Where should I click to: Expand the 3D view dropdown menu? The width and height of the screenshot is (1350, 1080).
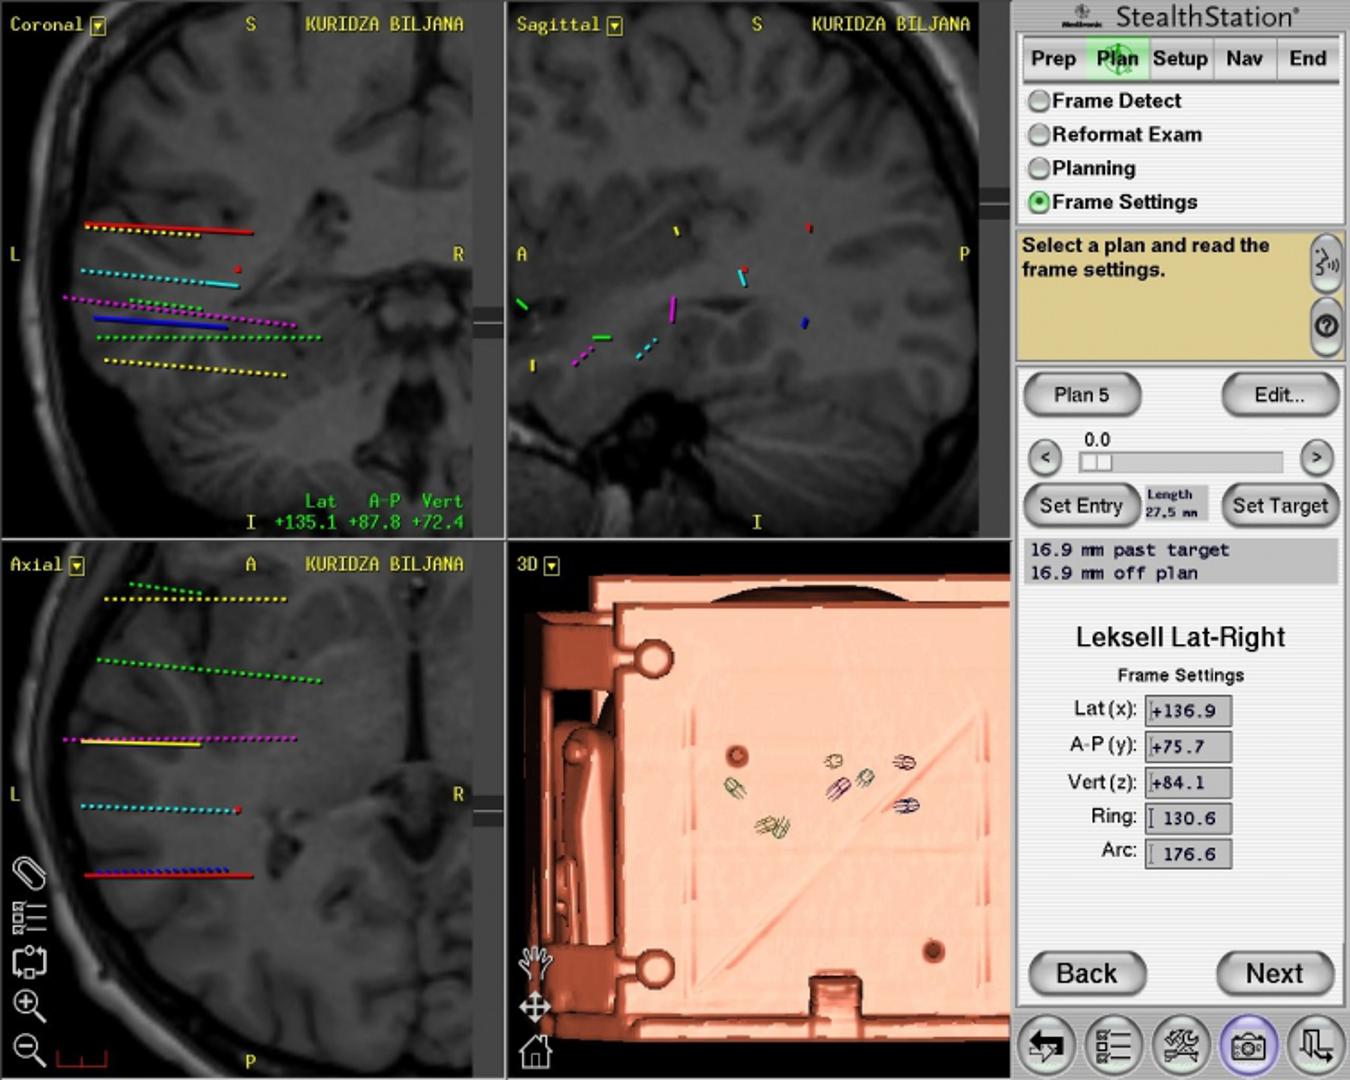click(x=551, y=566)
